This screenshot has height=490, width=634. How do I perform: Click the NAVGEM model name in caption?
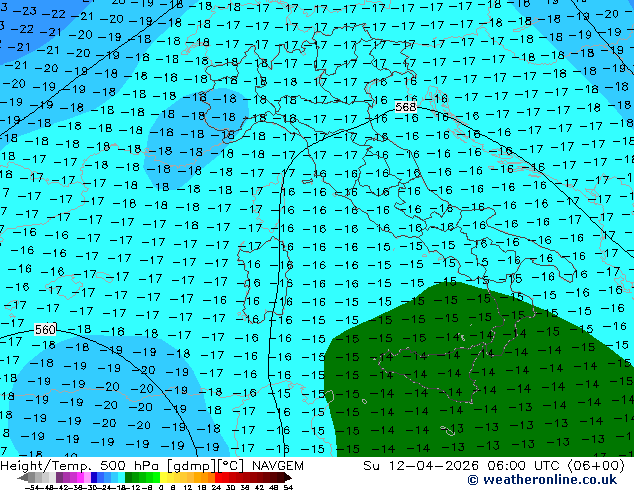pos(278,466)
